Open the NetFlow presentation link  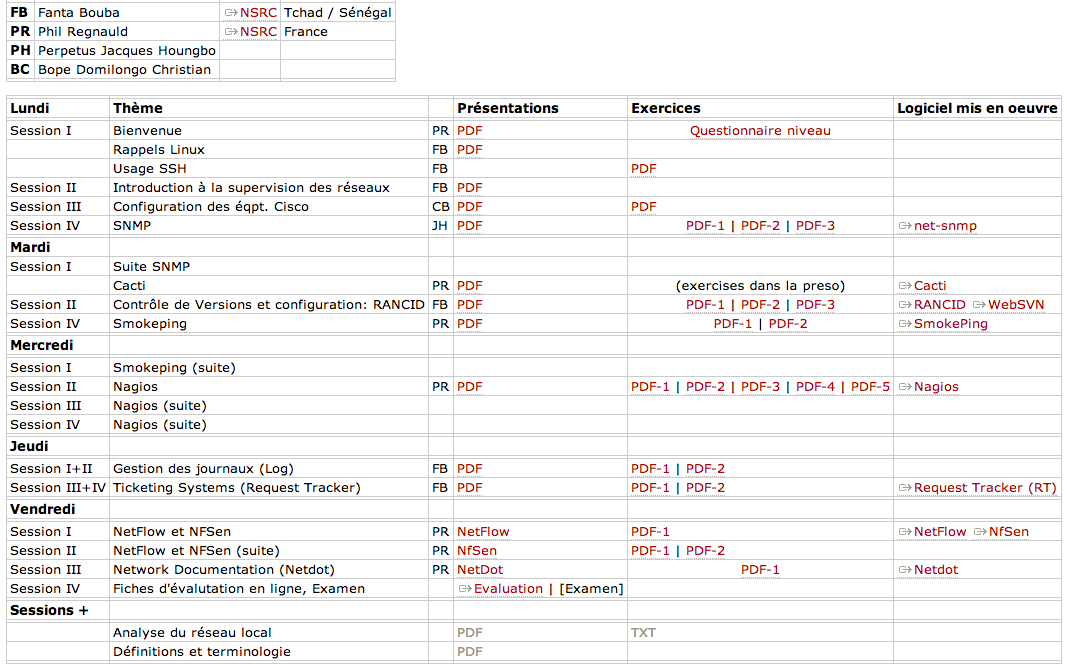click(x=483, y=532)
